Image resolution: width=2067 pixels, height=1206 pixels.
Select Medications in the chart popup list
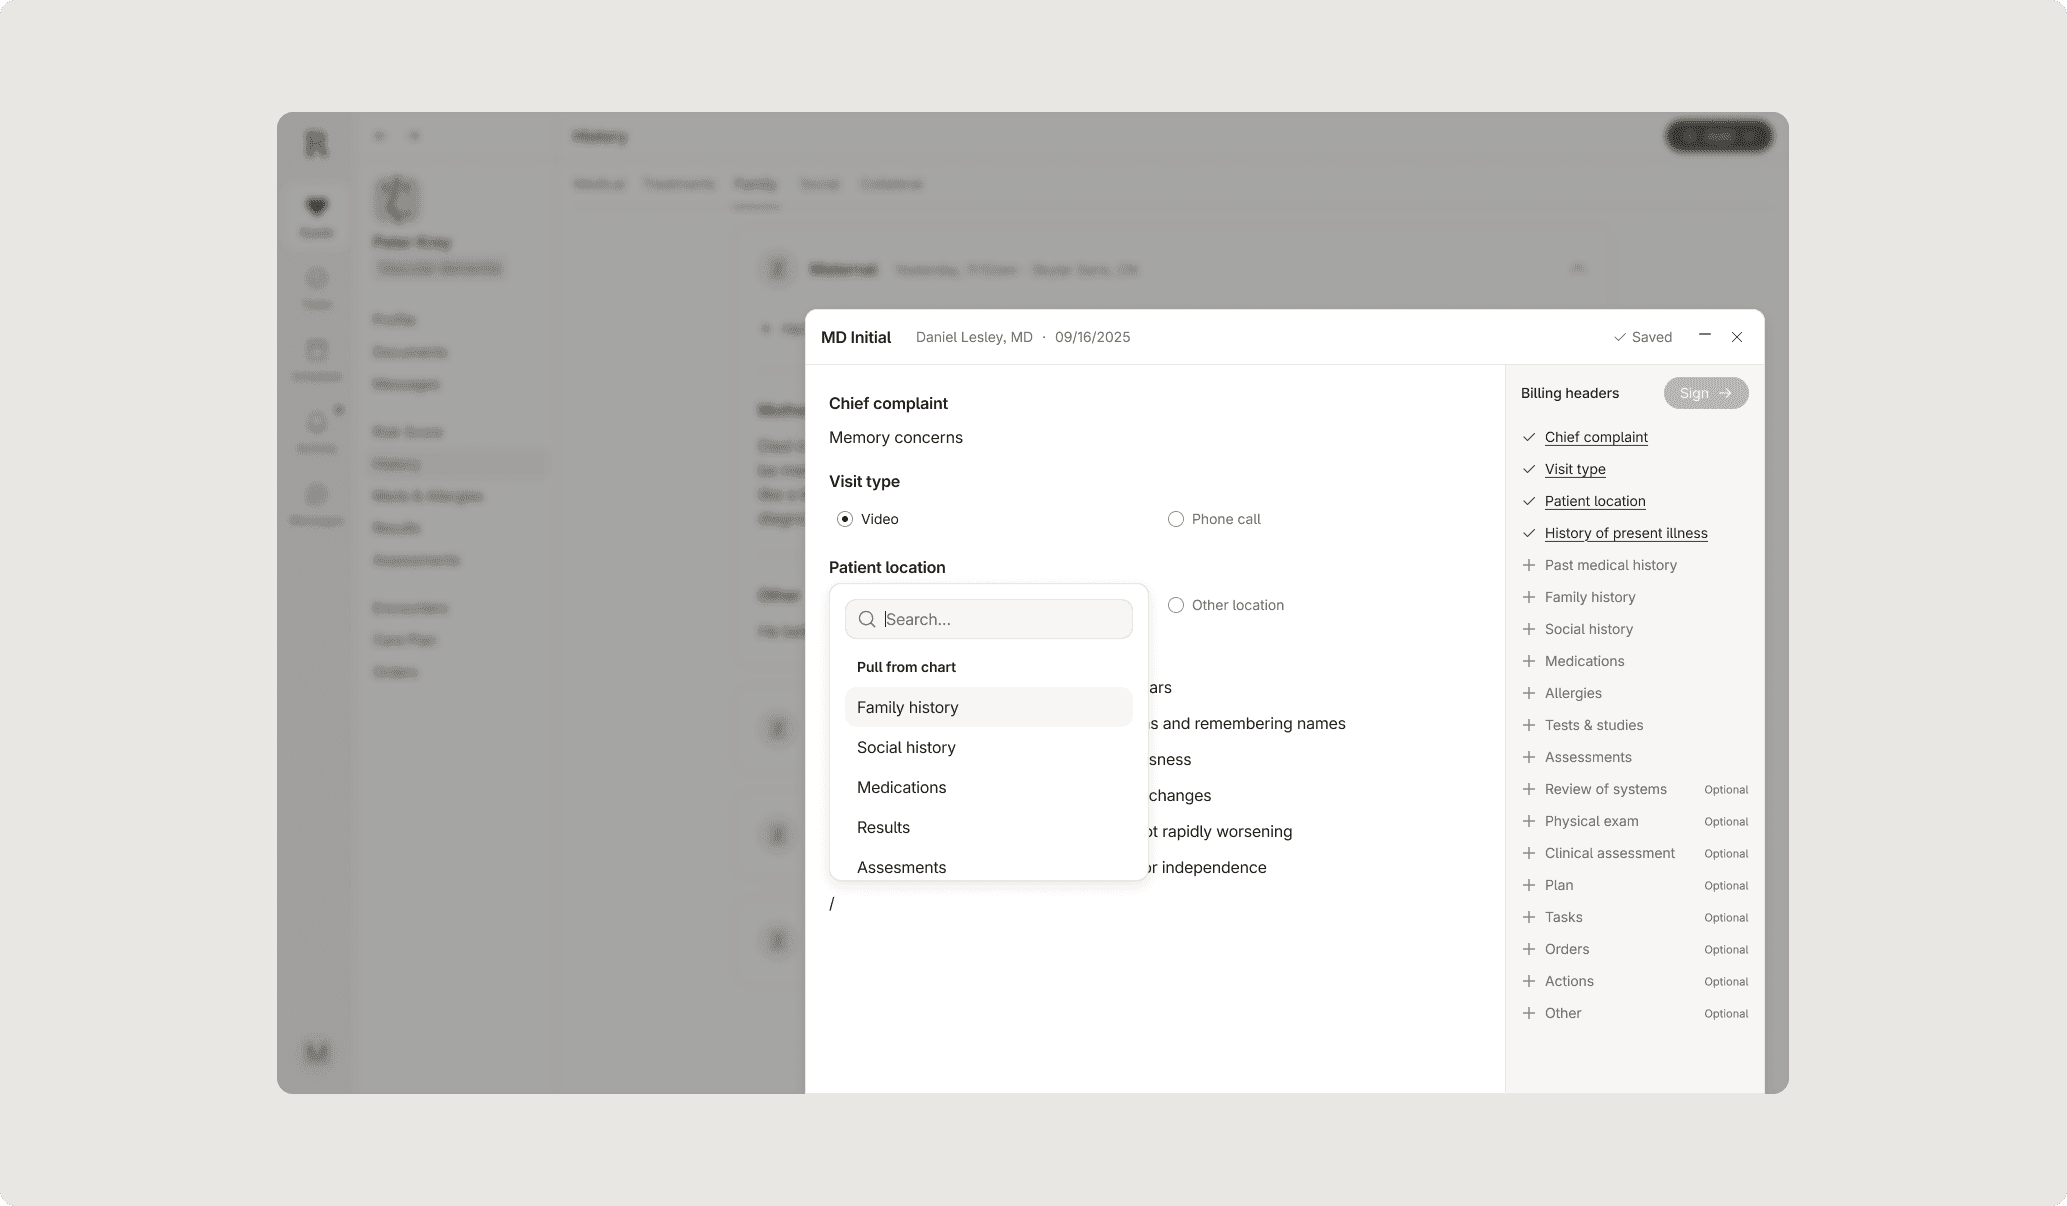click(x=901, y=787)
